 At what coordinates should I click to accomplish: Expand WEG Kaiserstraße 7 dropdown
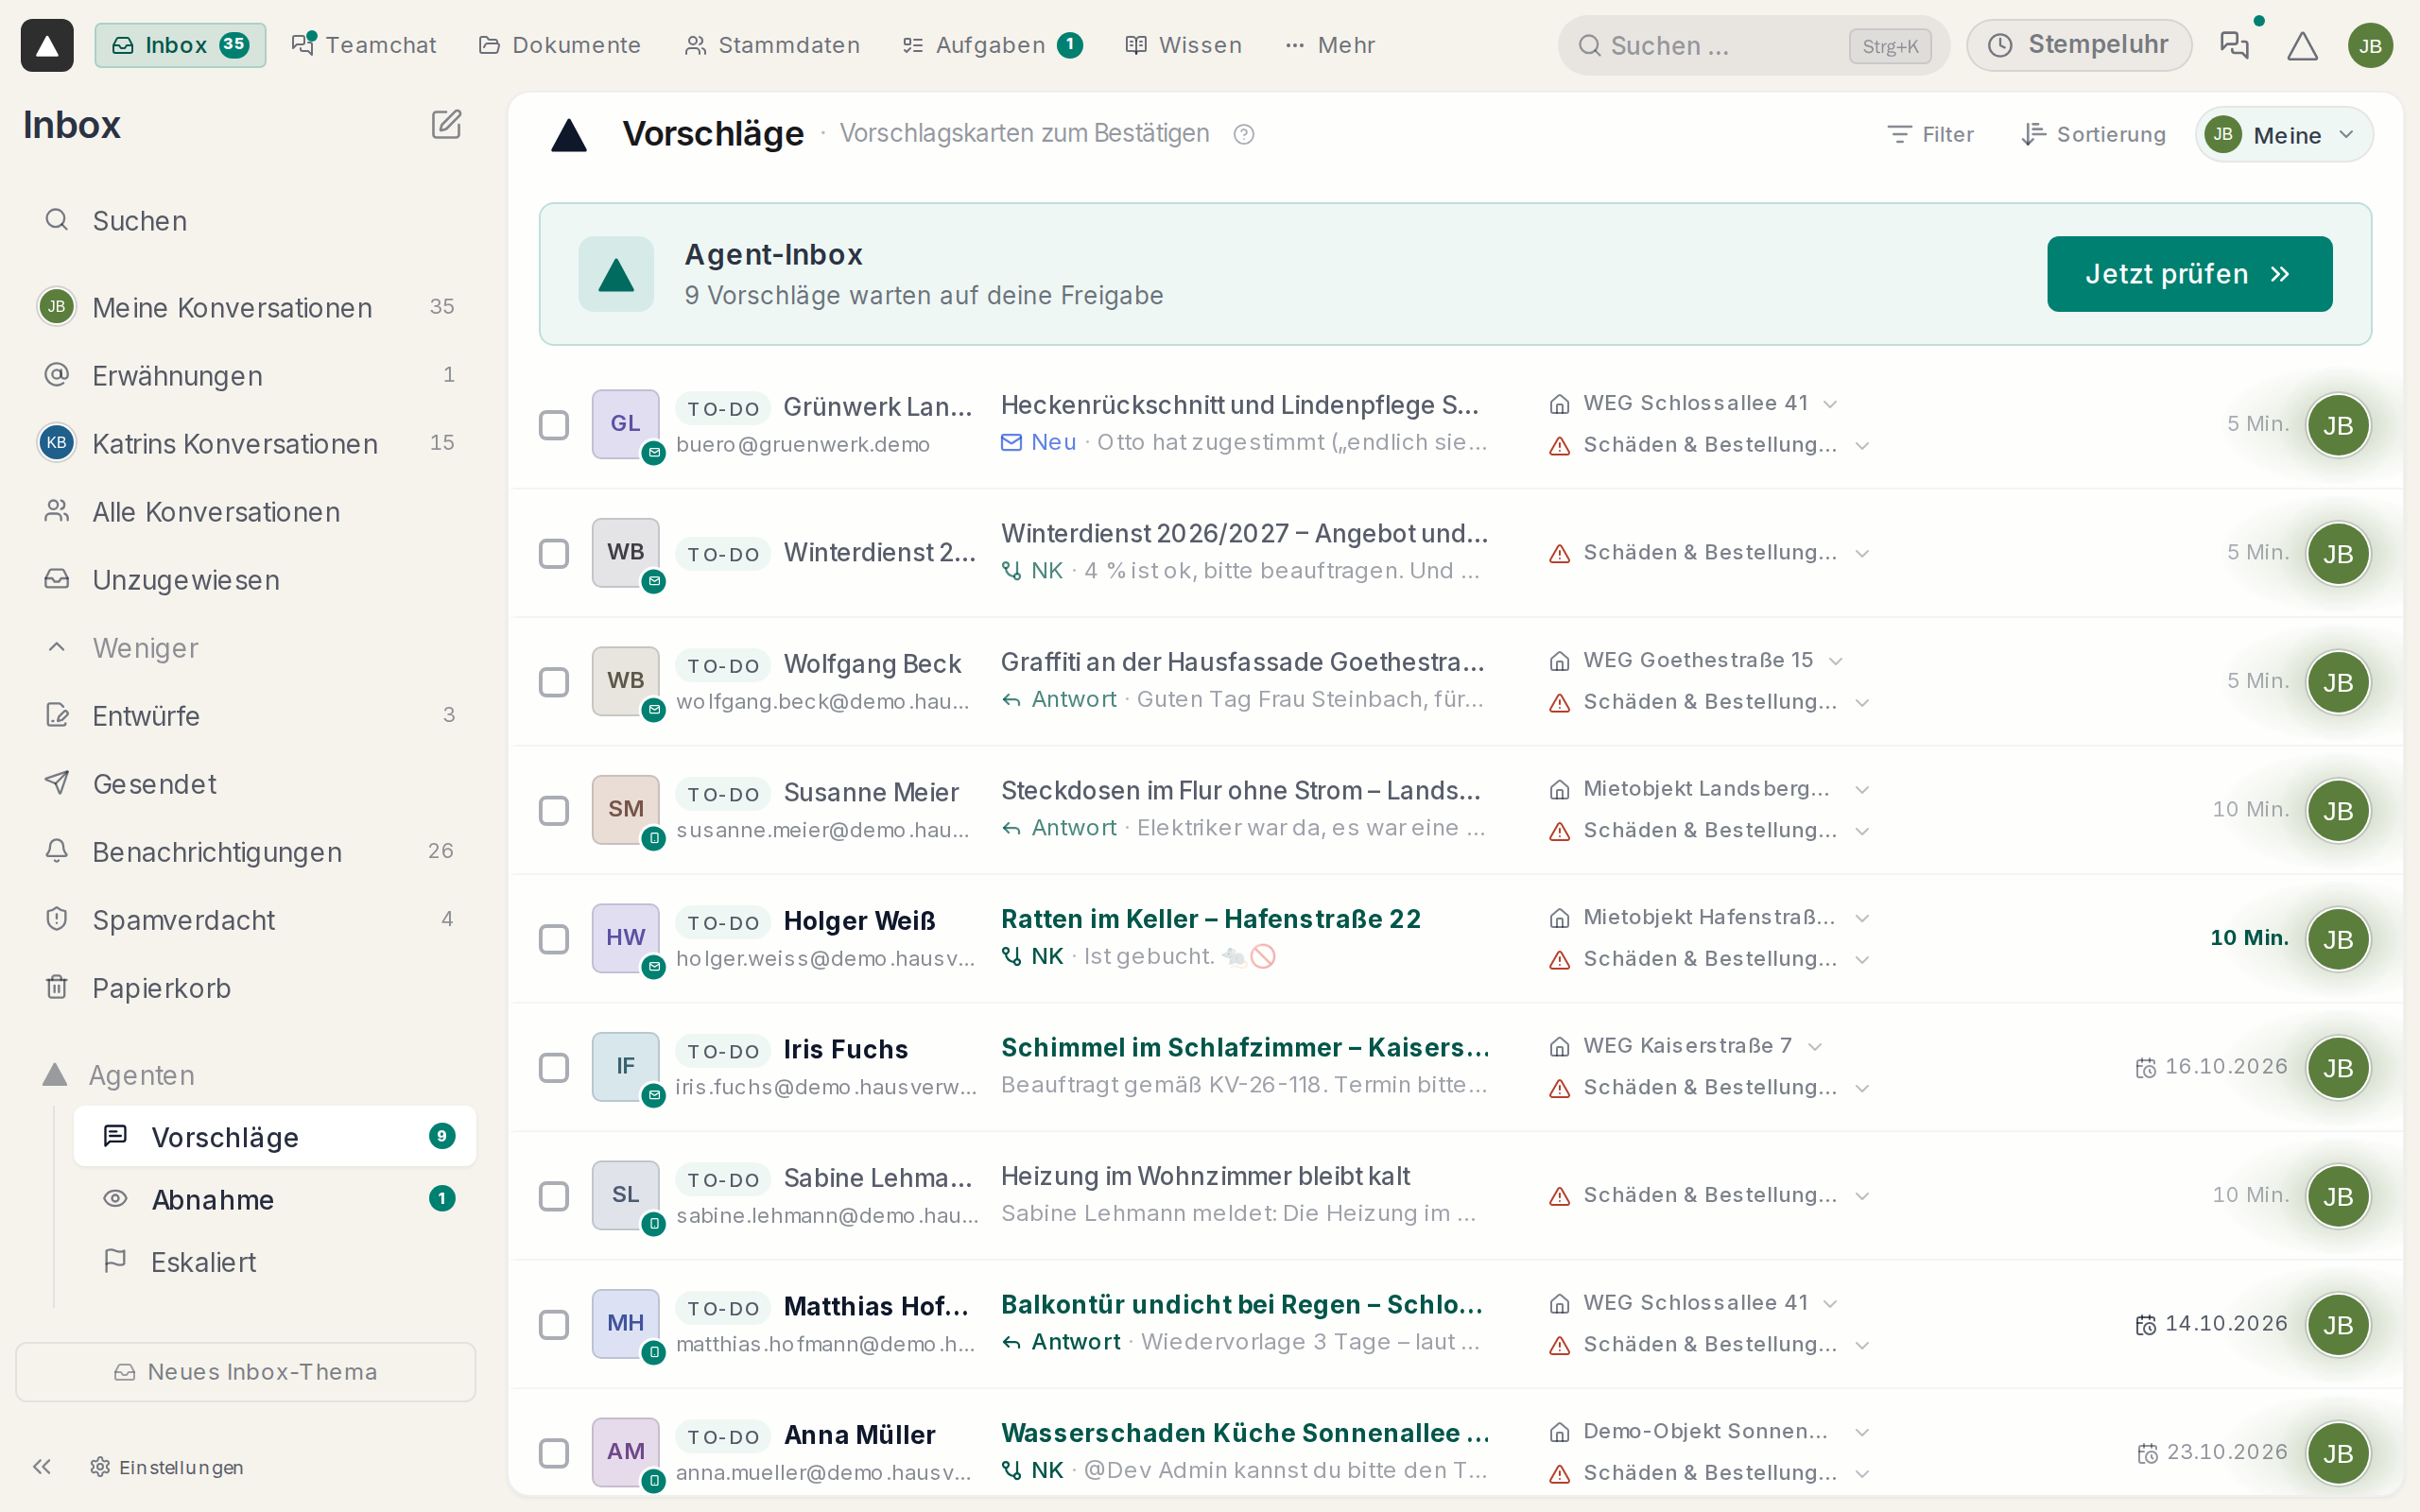[1816, 1046]
